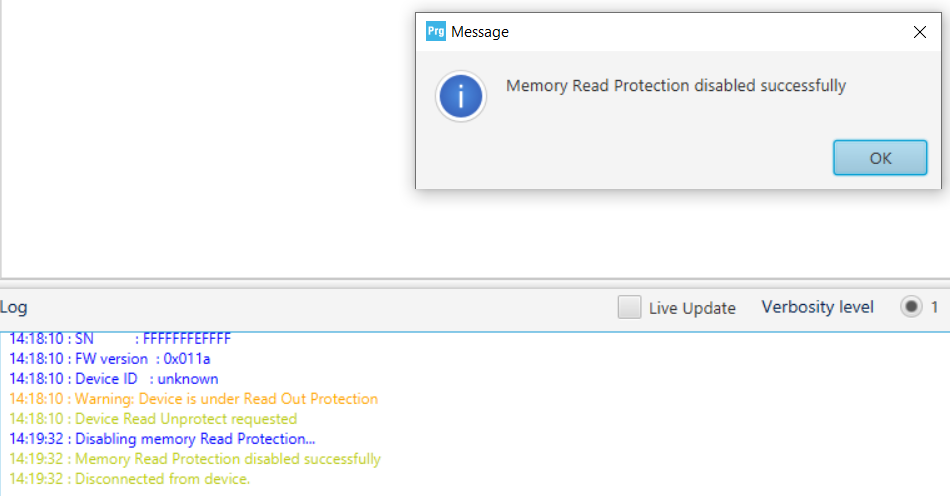Click the dialog message text about Read Protection
Screen dimensions: 950x496
[676, 86]
